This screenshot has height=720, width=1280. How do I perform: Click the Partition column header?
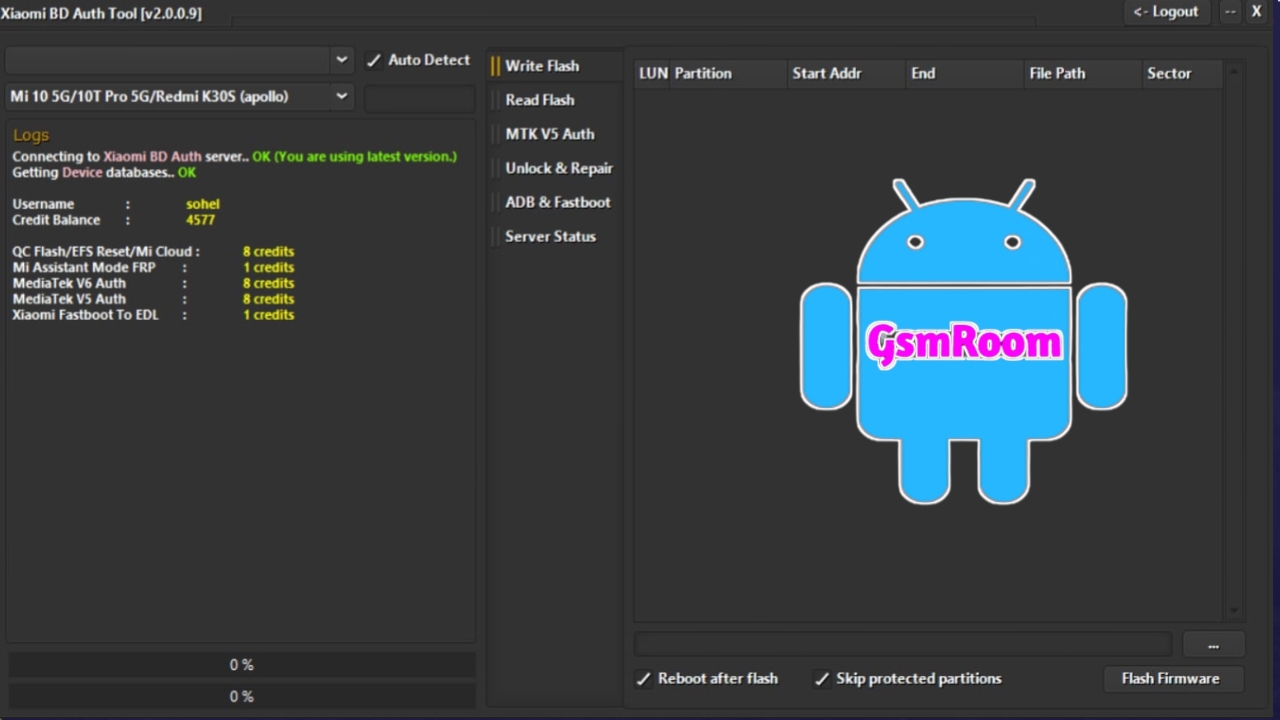click(703, 74)
